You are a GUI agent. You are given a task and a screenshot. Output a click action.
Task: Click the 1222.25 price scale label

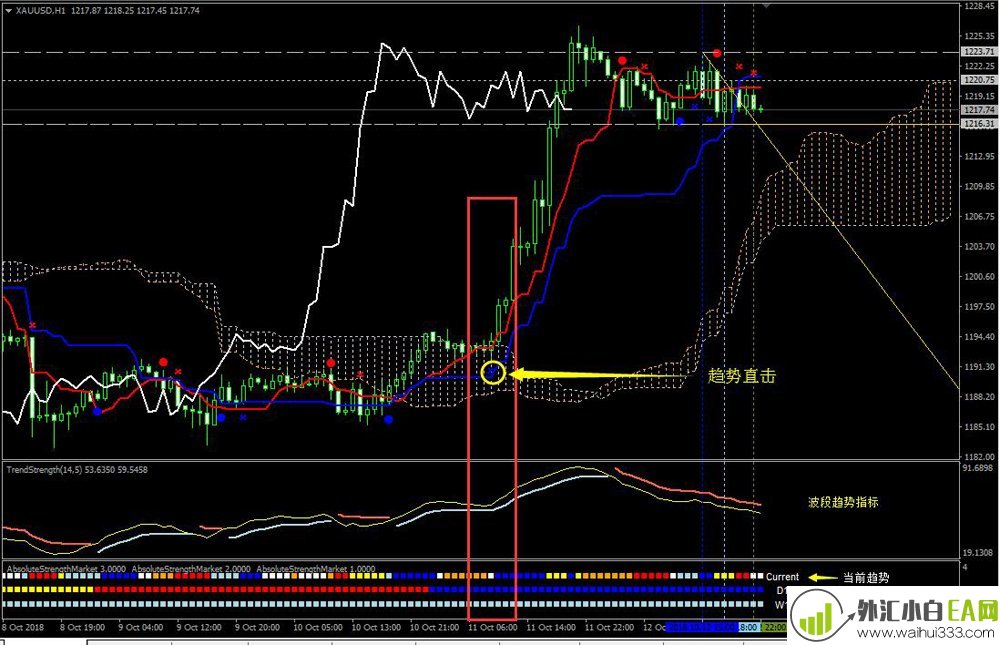pos(980,66)
